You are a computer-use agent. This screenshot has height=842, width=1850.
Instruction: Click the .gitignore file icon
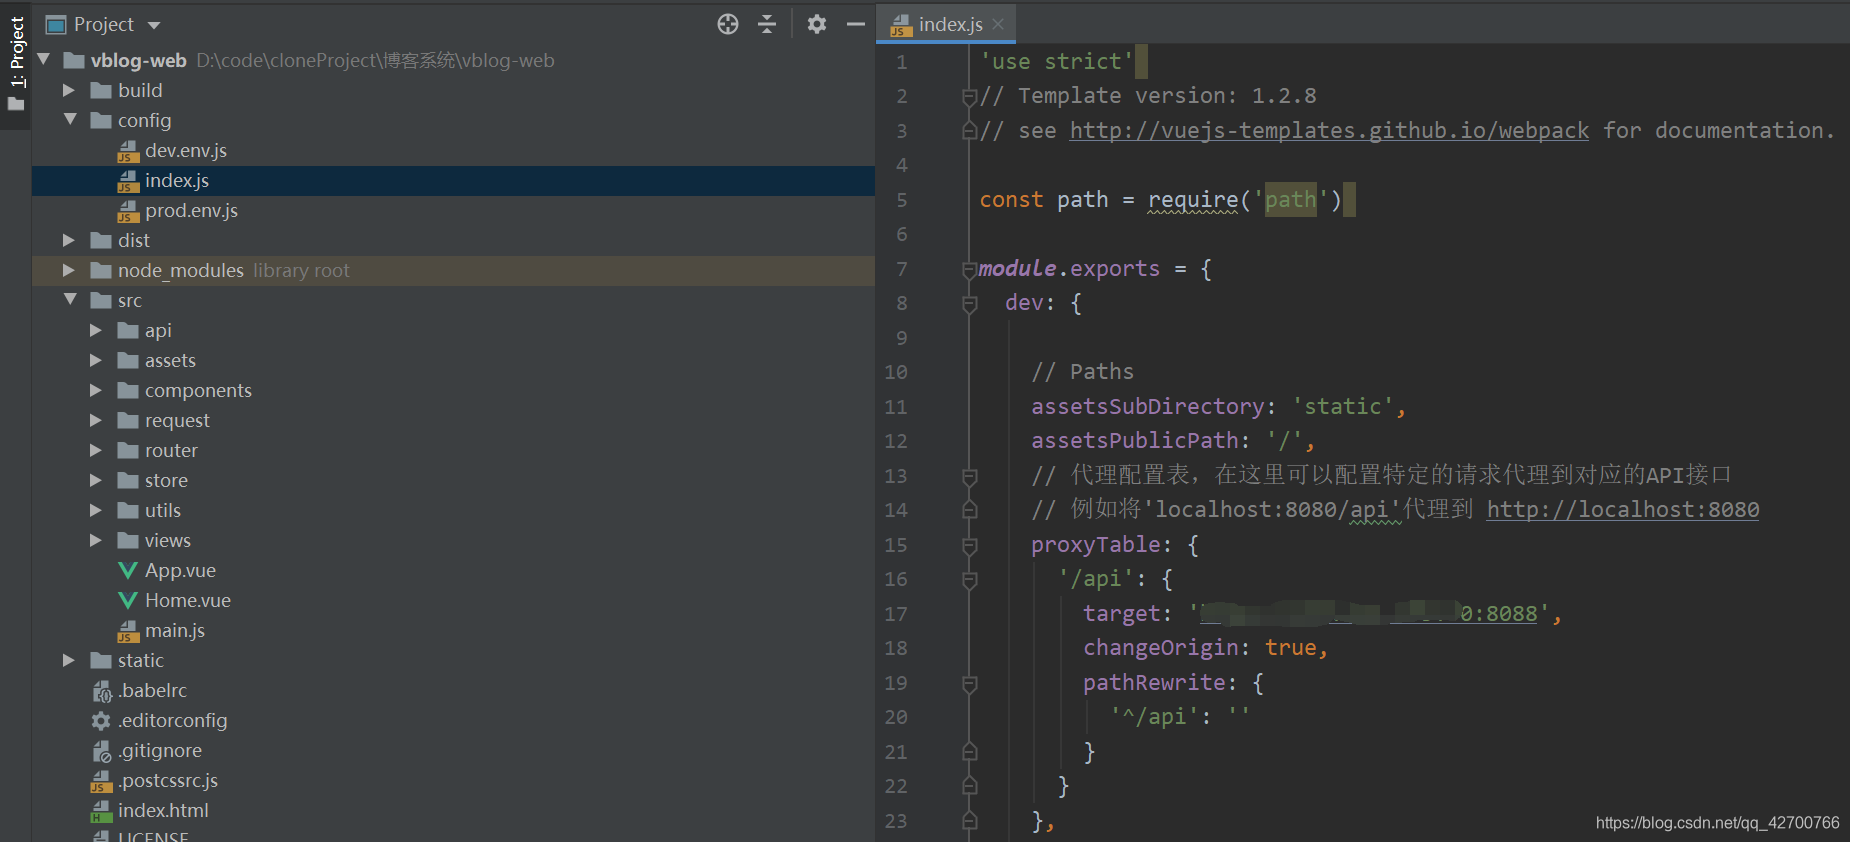point(101,751)
